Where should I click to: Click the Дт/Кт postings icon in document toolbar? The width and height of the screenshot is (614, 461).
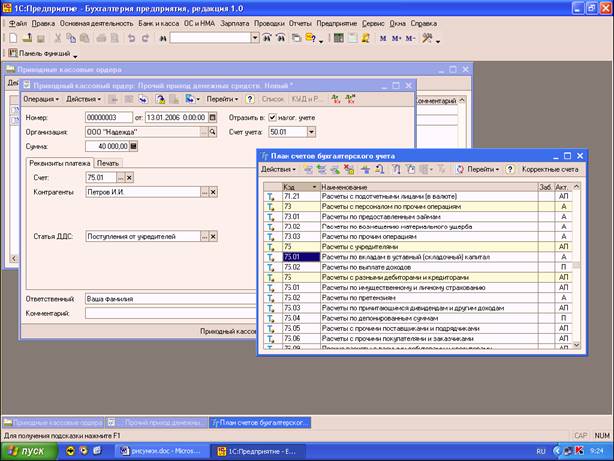tap(335, 99)
